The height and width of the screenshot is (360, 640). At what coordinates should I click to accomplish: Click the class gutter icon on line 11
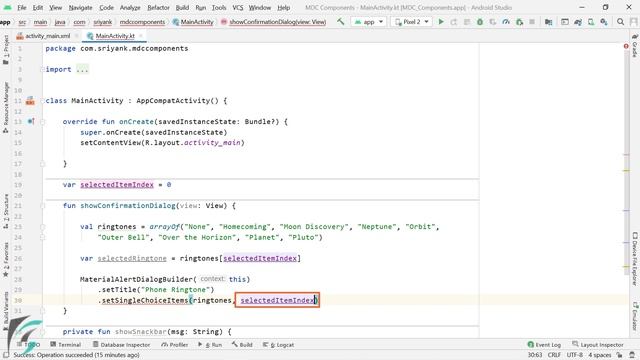point(30,101)
